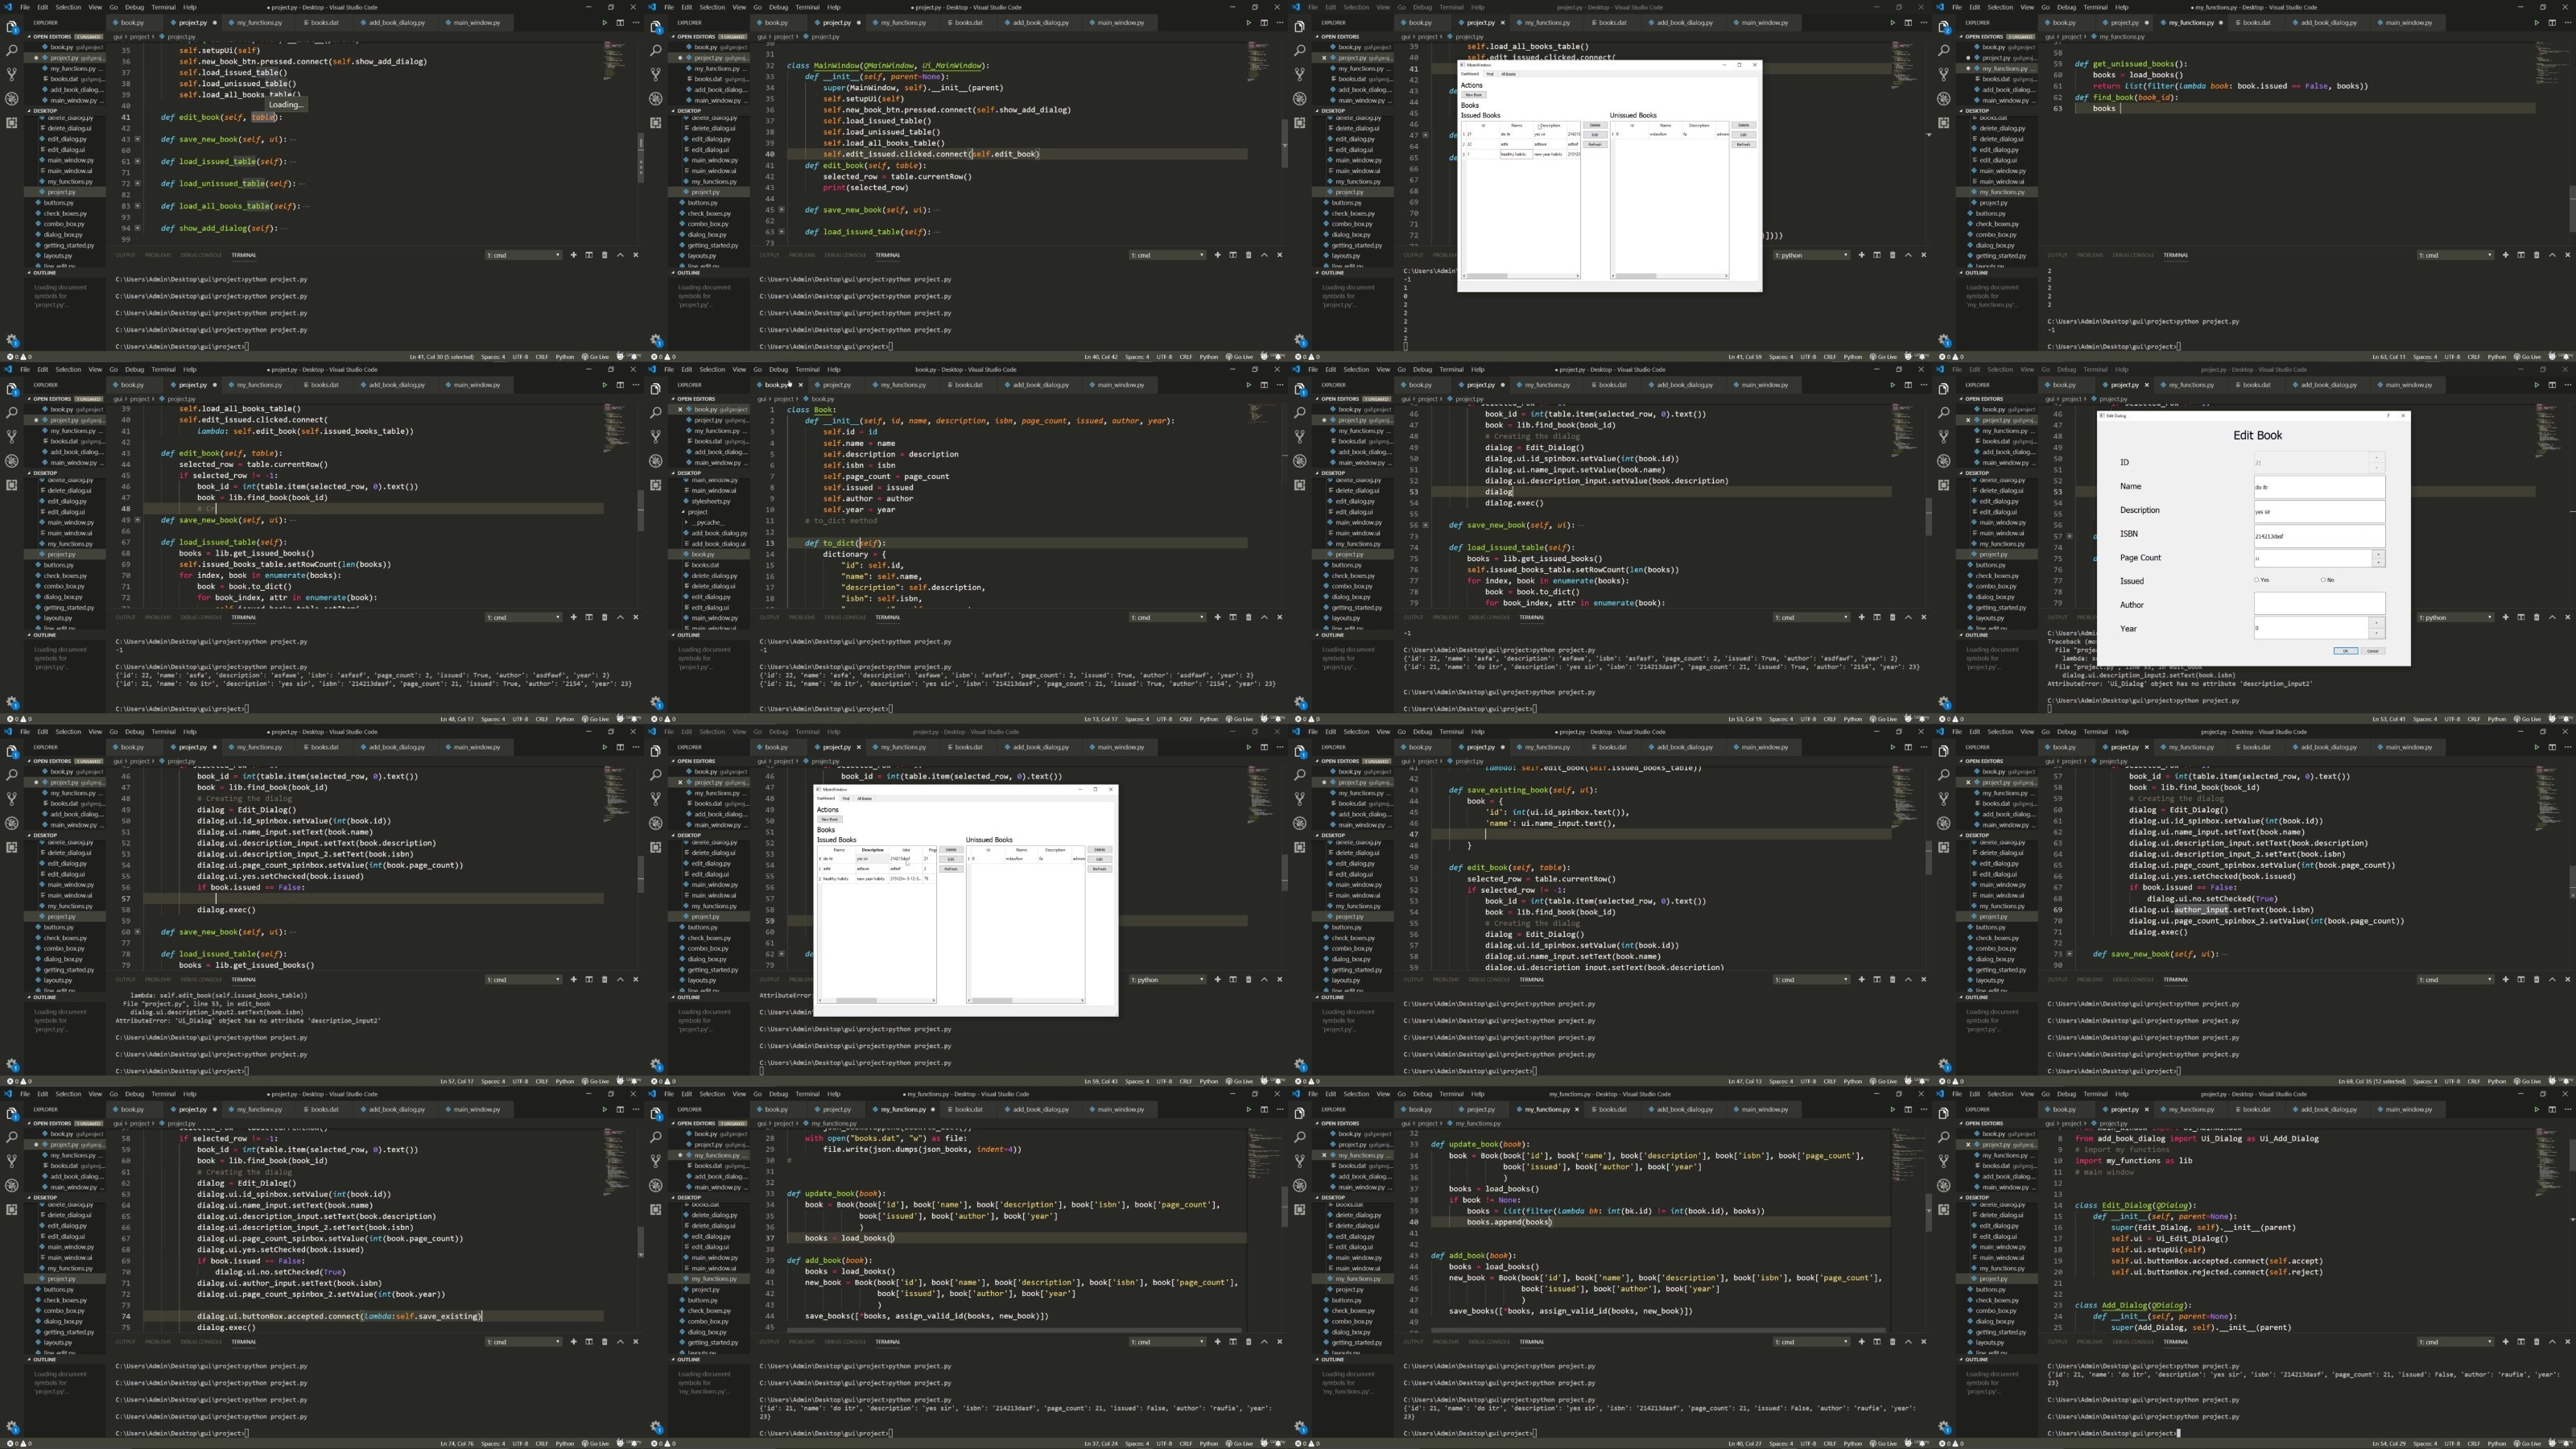Viewport: 2576px width, 1449px height.
Task: Add new terminal in Ln 63, Col 11 window
Action: click(2505, 255)
